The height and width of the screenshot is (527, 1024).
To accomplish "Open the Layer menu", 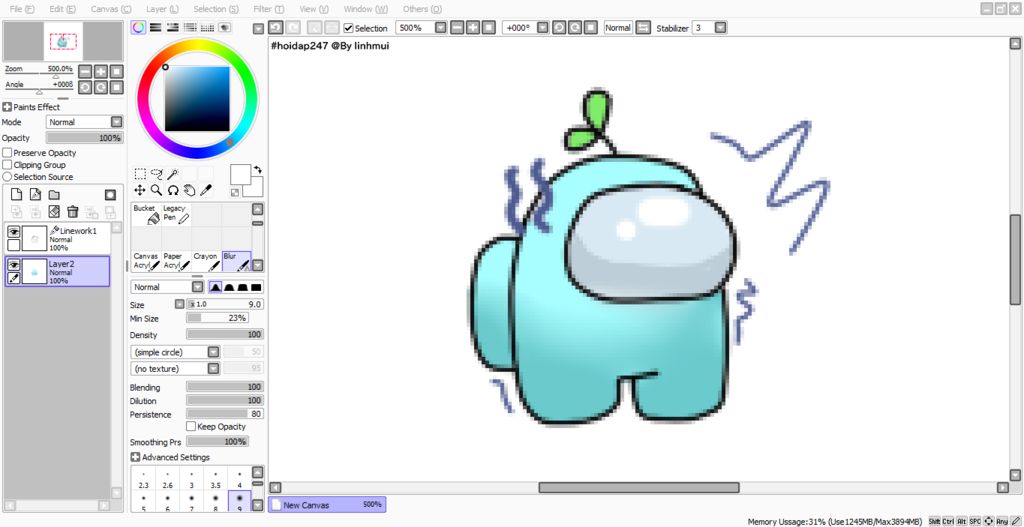I will click(x=162, y=9).
